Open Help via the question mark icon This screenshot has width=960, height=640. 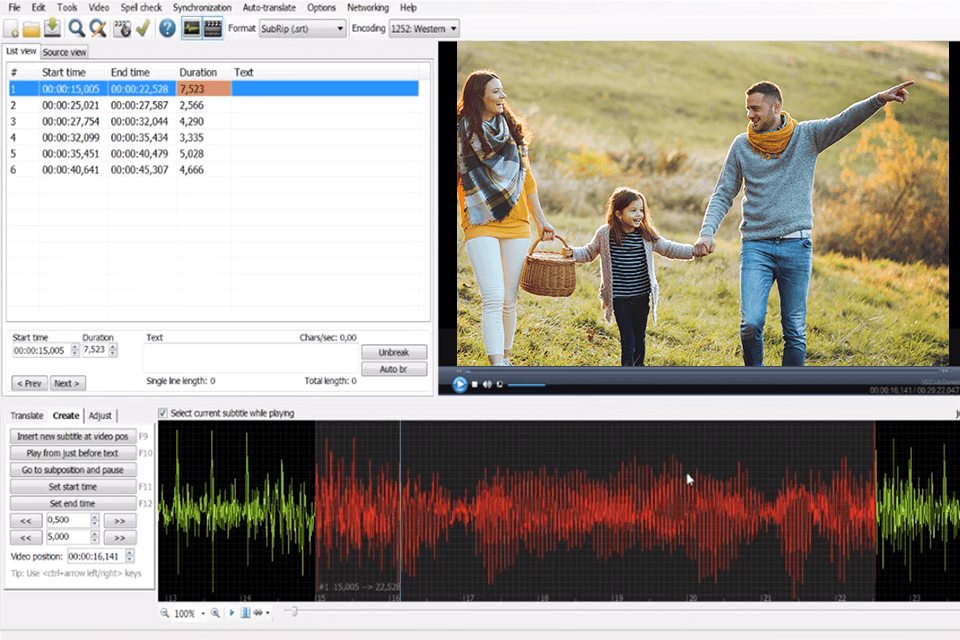click(x=167, y=29)
